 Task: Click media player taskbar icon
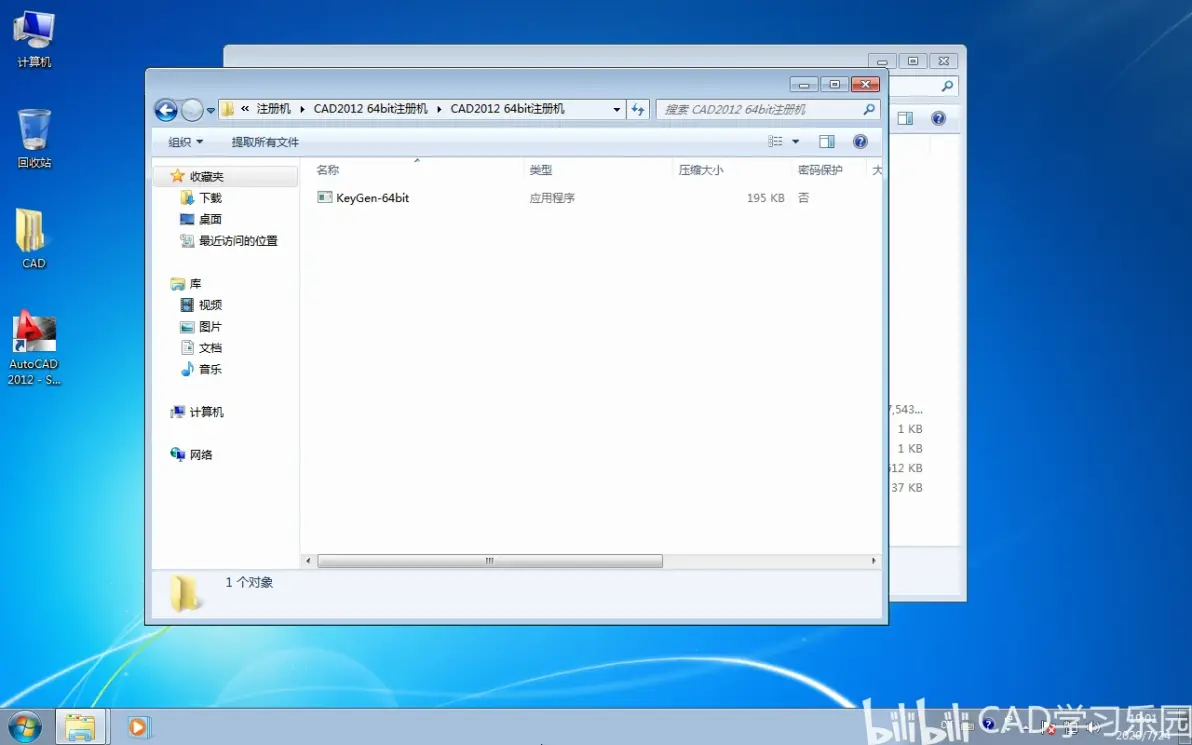point(138,727)
